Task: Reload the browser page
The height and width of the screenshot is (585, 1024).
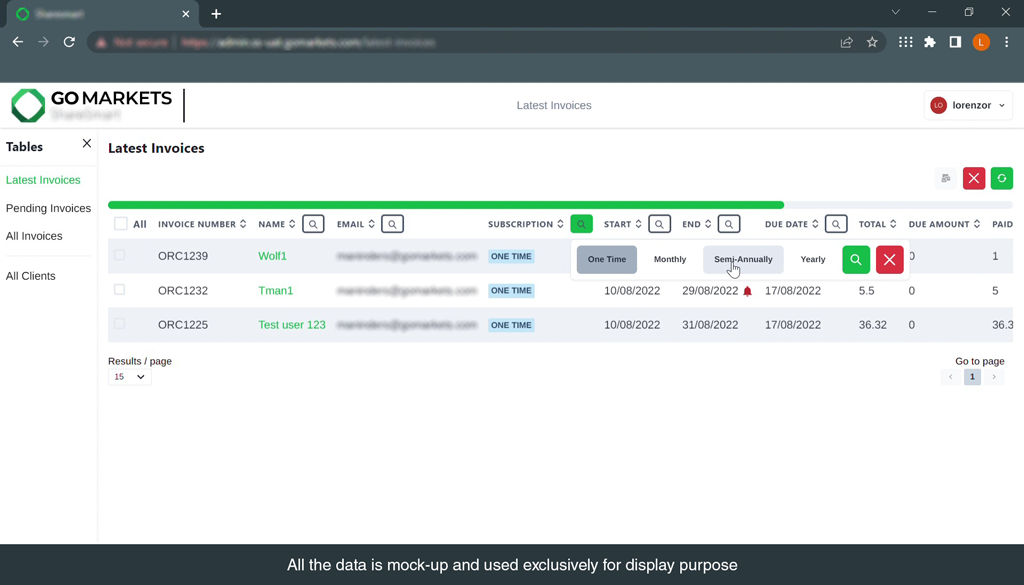Action: tap(69, 42)
